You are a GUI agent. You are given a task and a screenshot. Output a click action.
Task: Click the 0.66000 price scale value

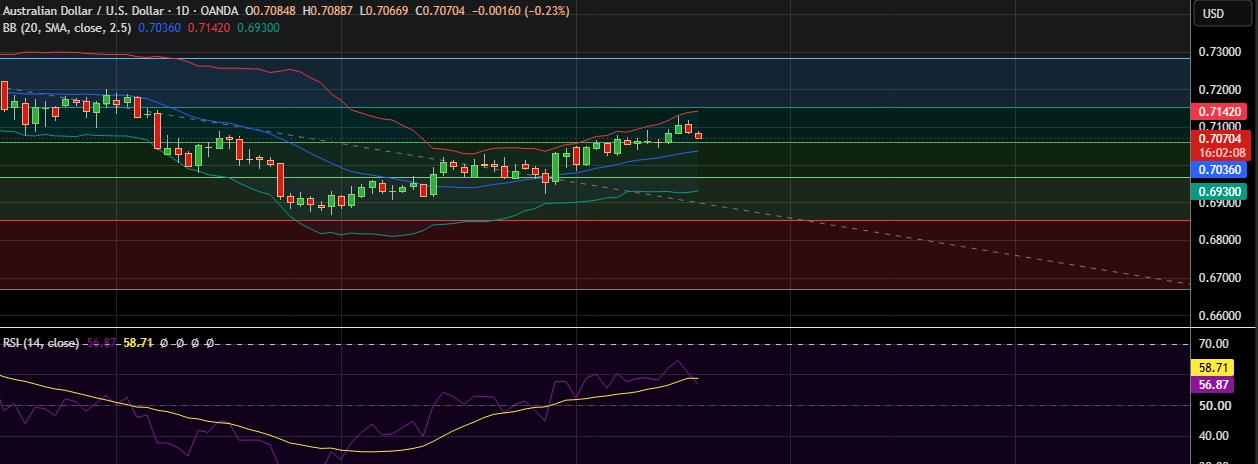pos(1219,316)
